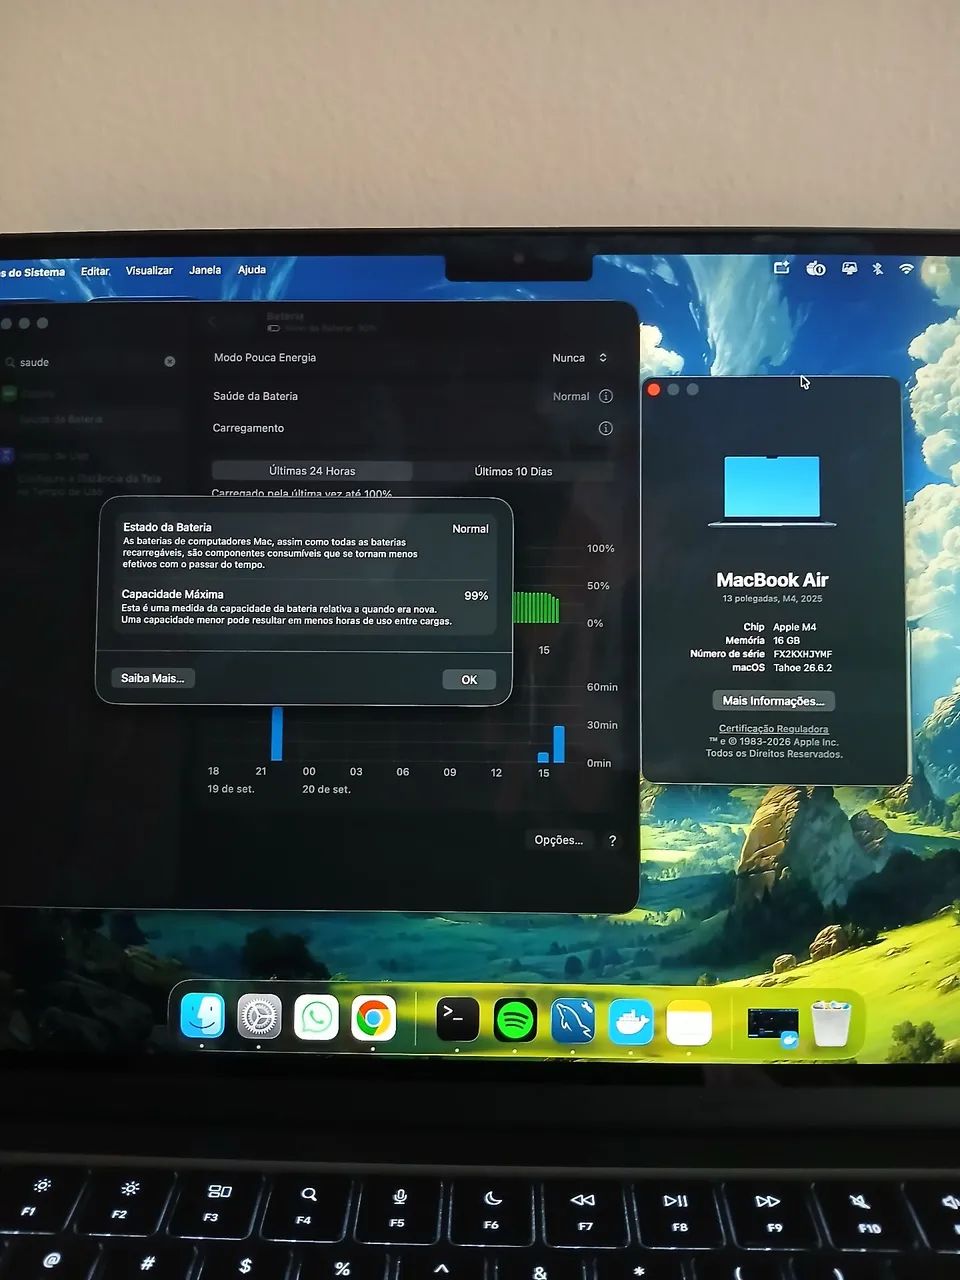The width and height of the screenshot is (960, 1280).
Task: Click the 'Carregamento' row label
Action: (248, 428)
